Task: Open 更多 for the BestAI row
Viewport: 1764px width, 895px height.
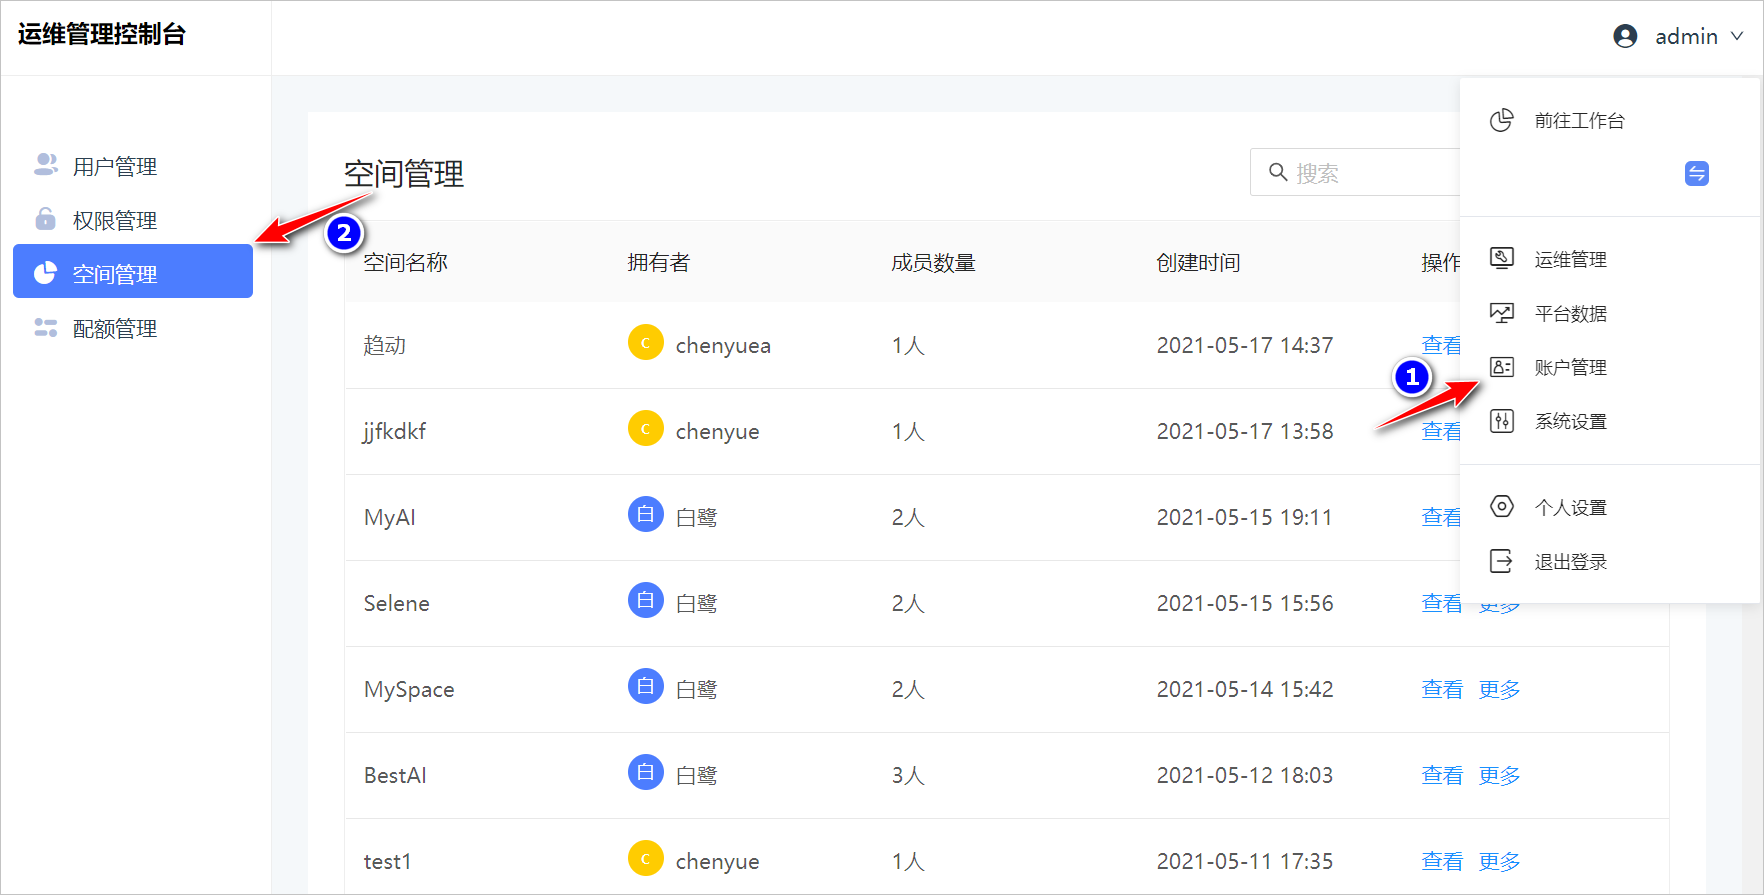Action: pos(1499,775)
